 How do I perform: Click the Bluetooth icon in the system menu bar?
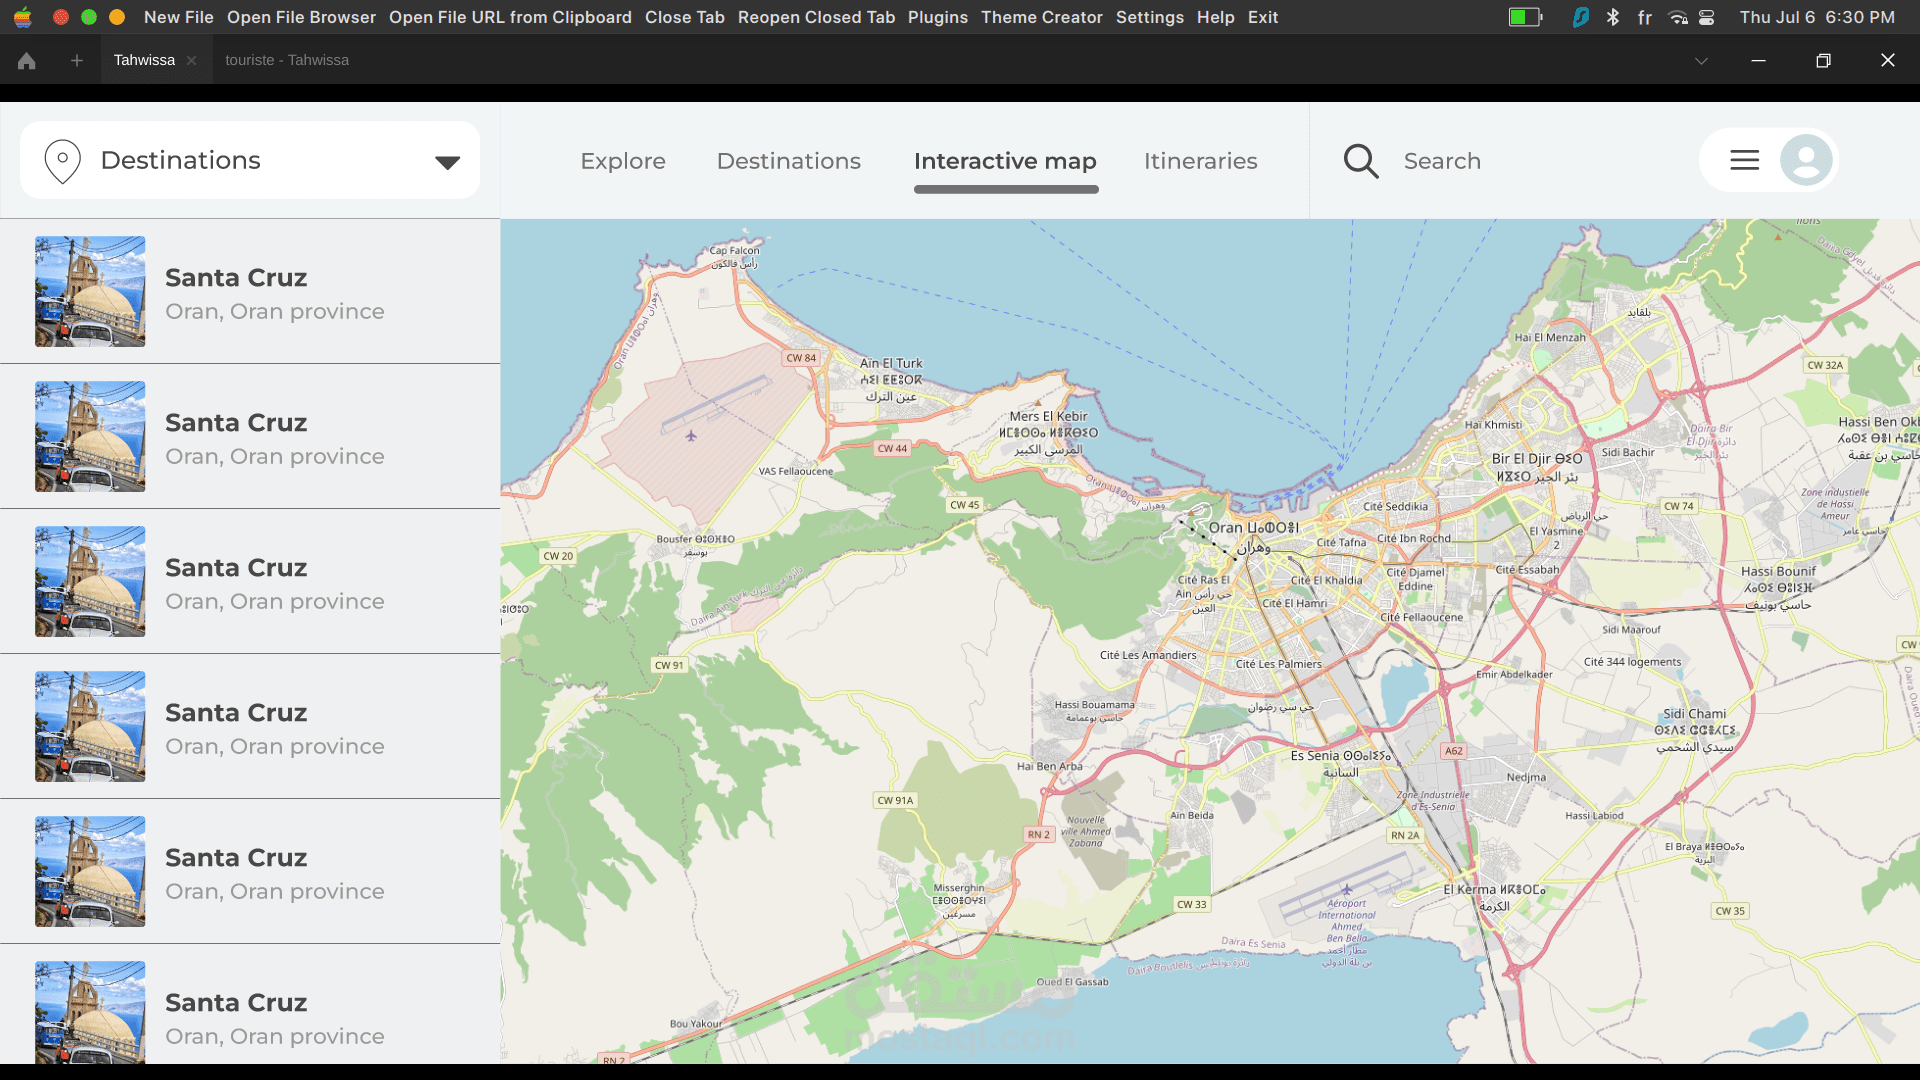tap(1612, 17)
